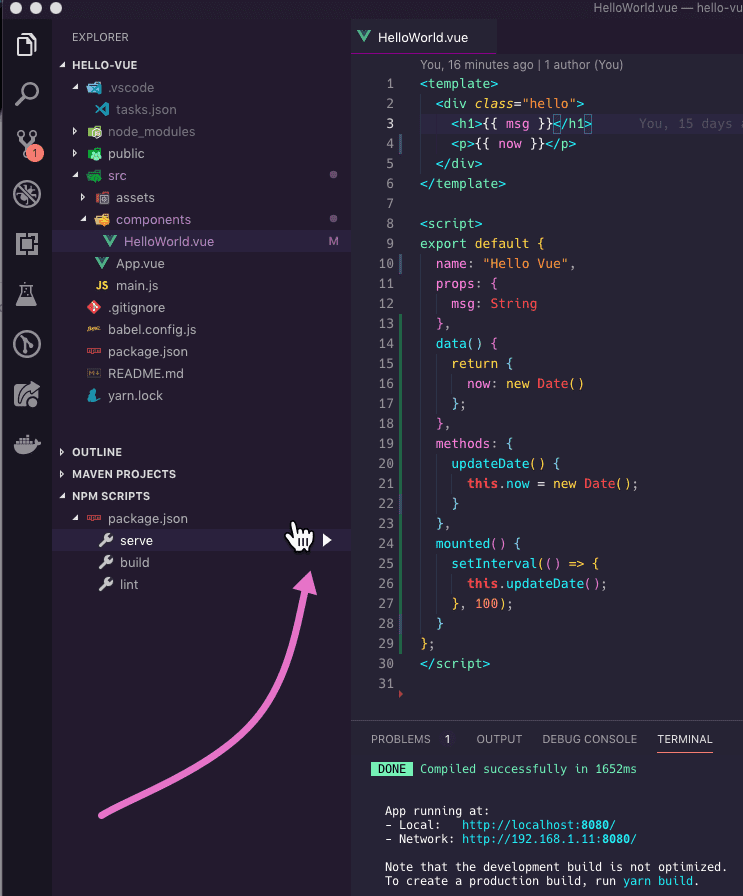This screenshot has width=743, height=896.
Task: Open the Docker whale icon
Action: click(x=27, y=444)
